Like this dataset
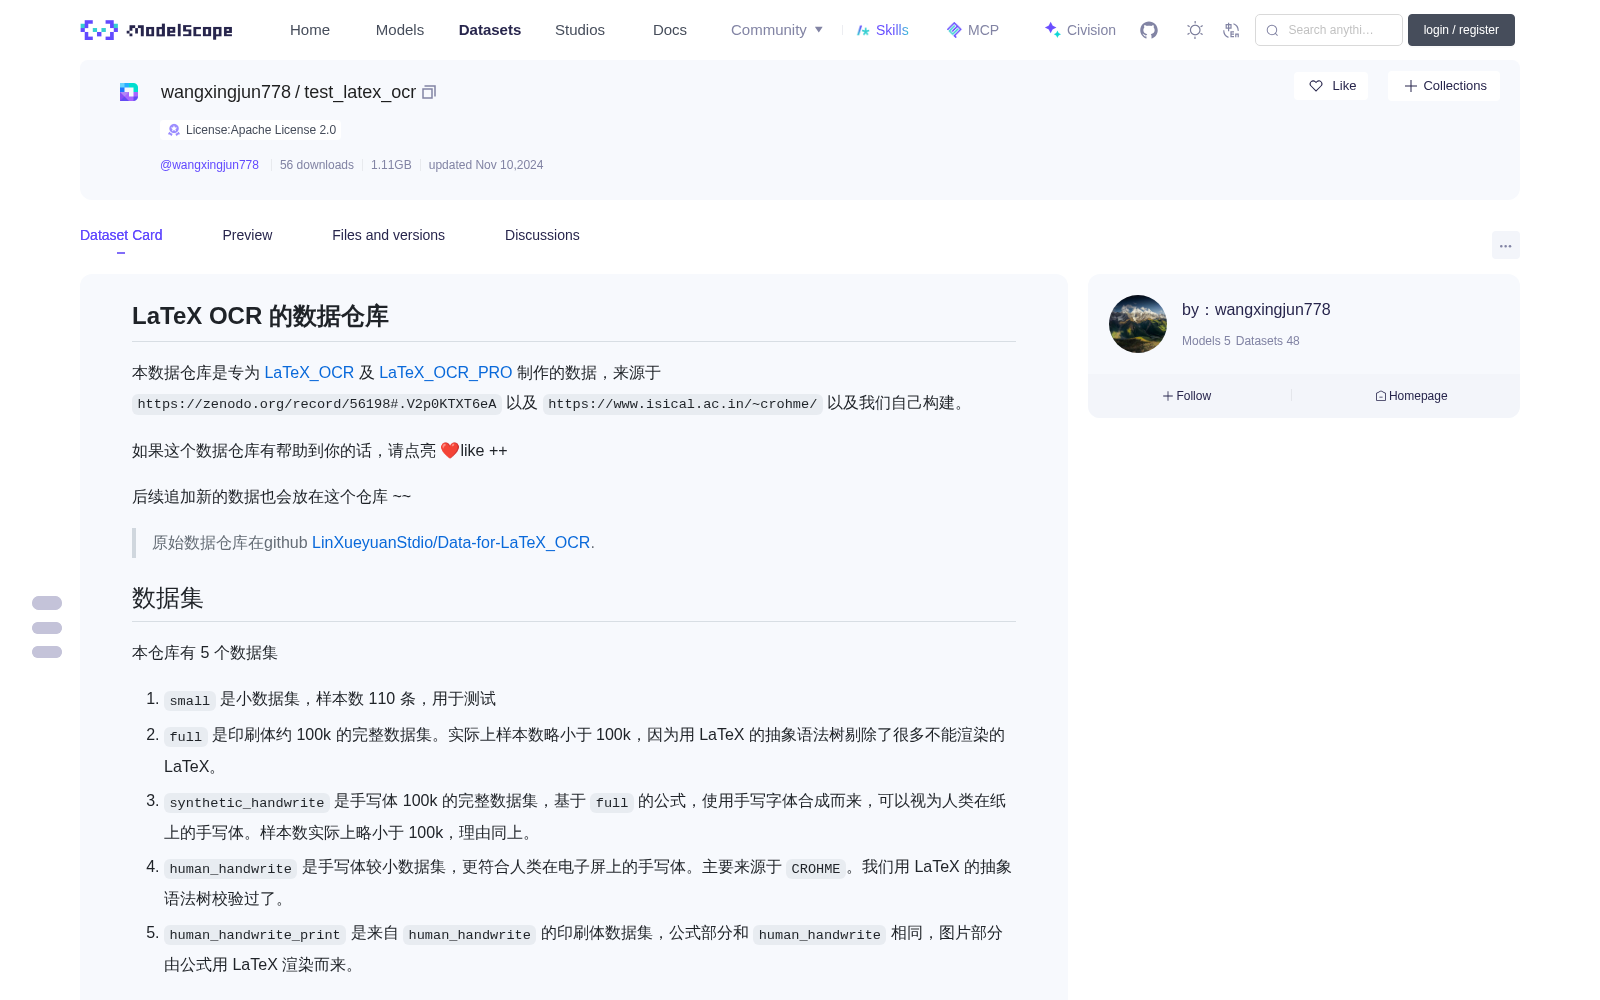 (1331, 86)
